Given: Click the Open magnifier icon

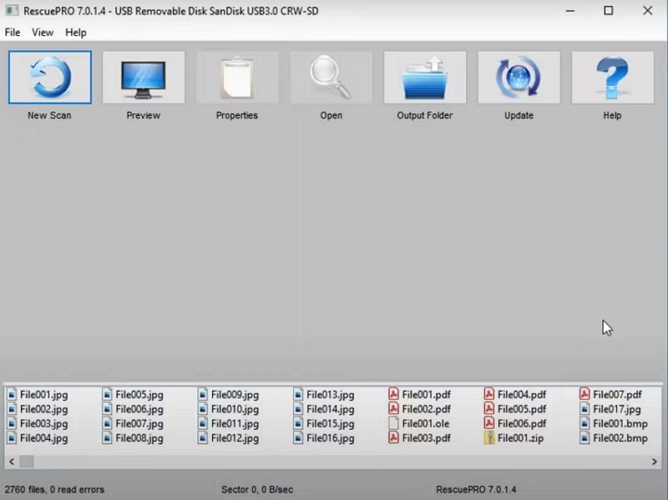Looking at the screenshot, I should tap(331, 77).
